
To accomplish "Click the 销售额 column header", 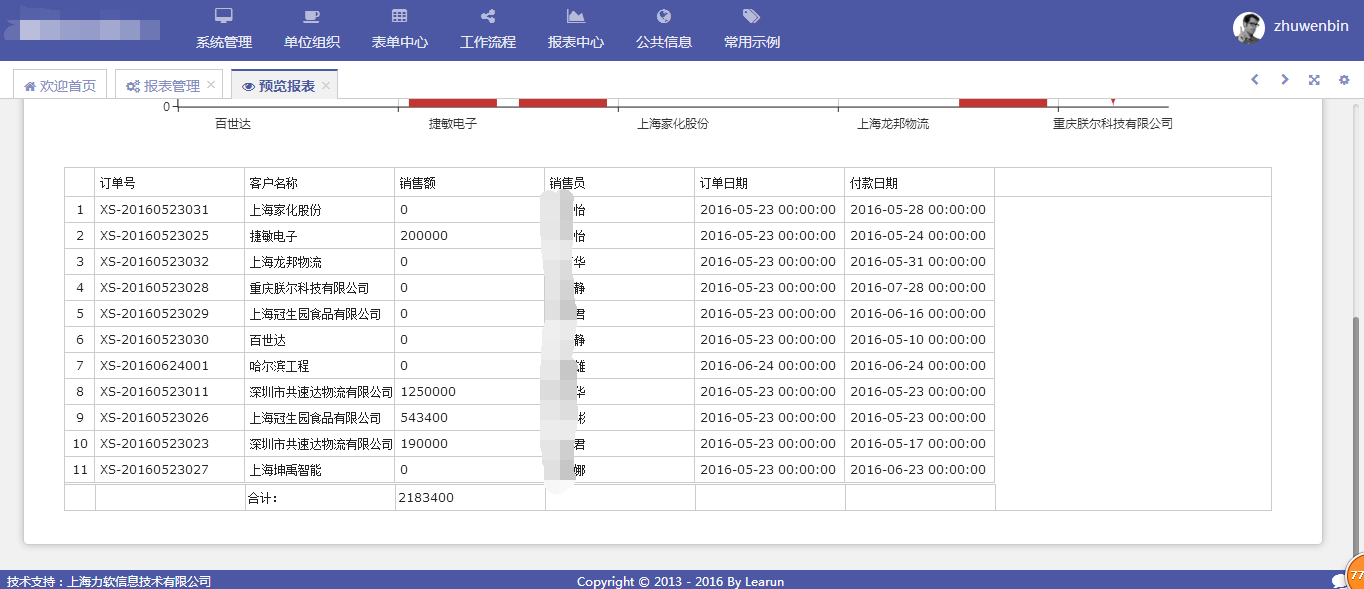I will [x=470, y=183].
